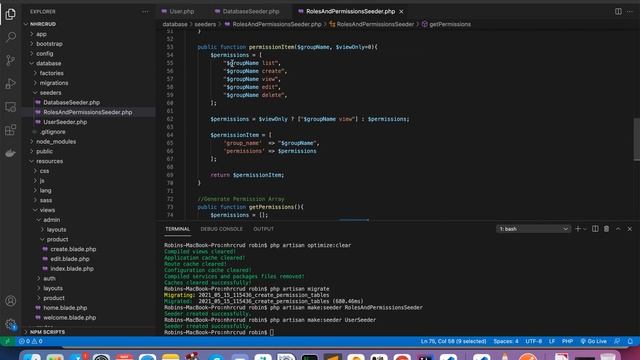Select the bash terminal dropdown
The image size is (640, 360).
tap(533, 229)
